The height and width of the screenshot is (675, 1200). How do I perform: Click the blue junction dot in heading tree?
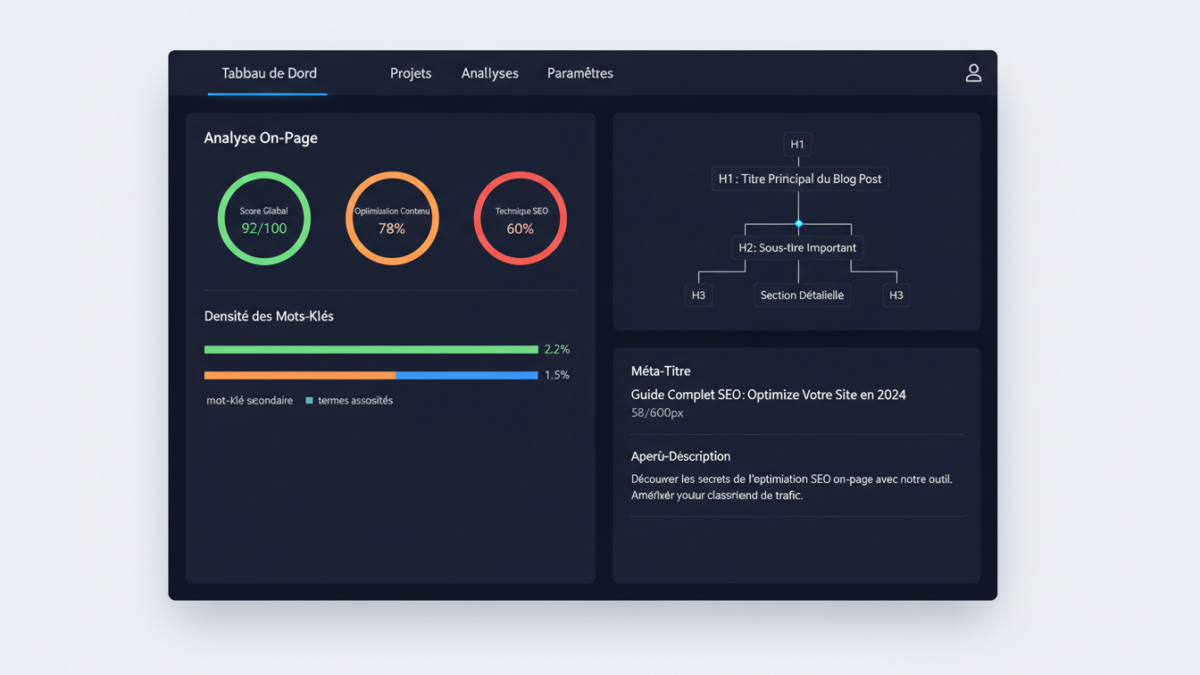pyautogui.click(x=798, y=223)
